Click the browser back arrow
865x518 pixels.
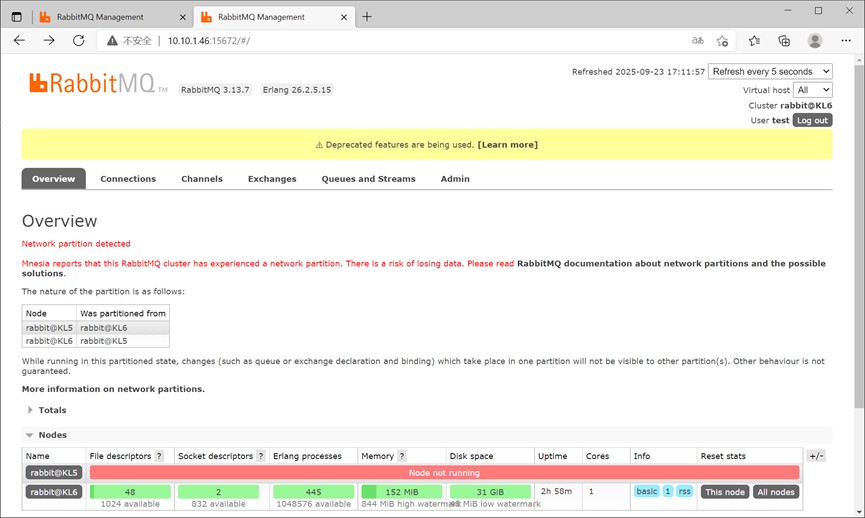[19, 40]
